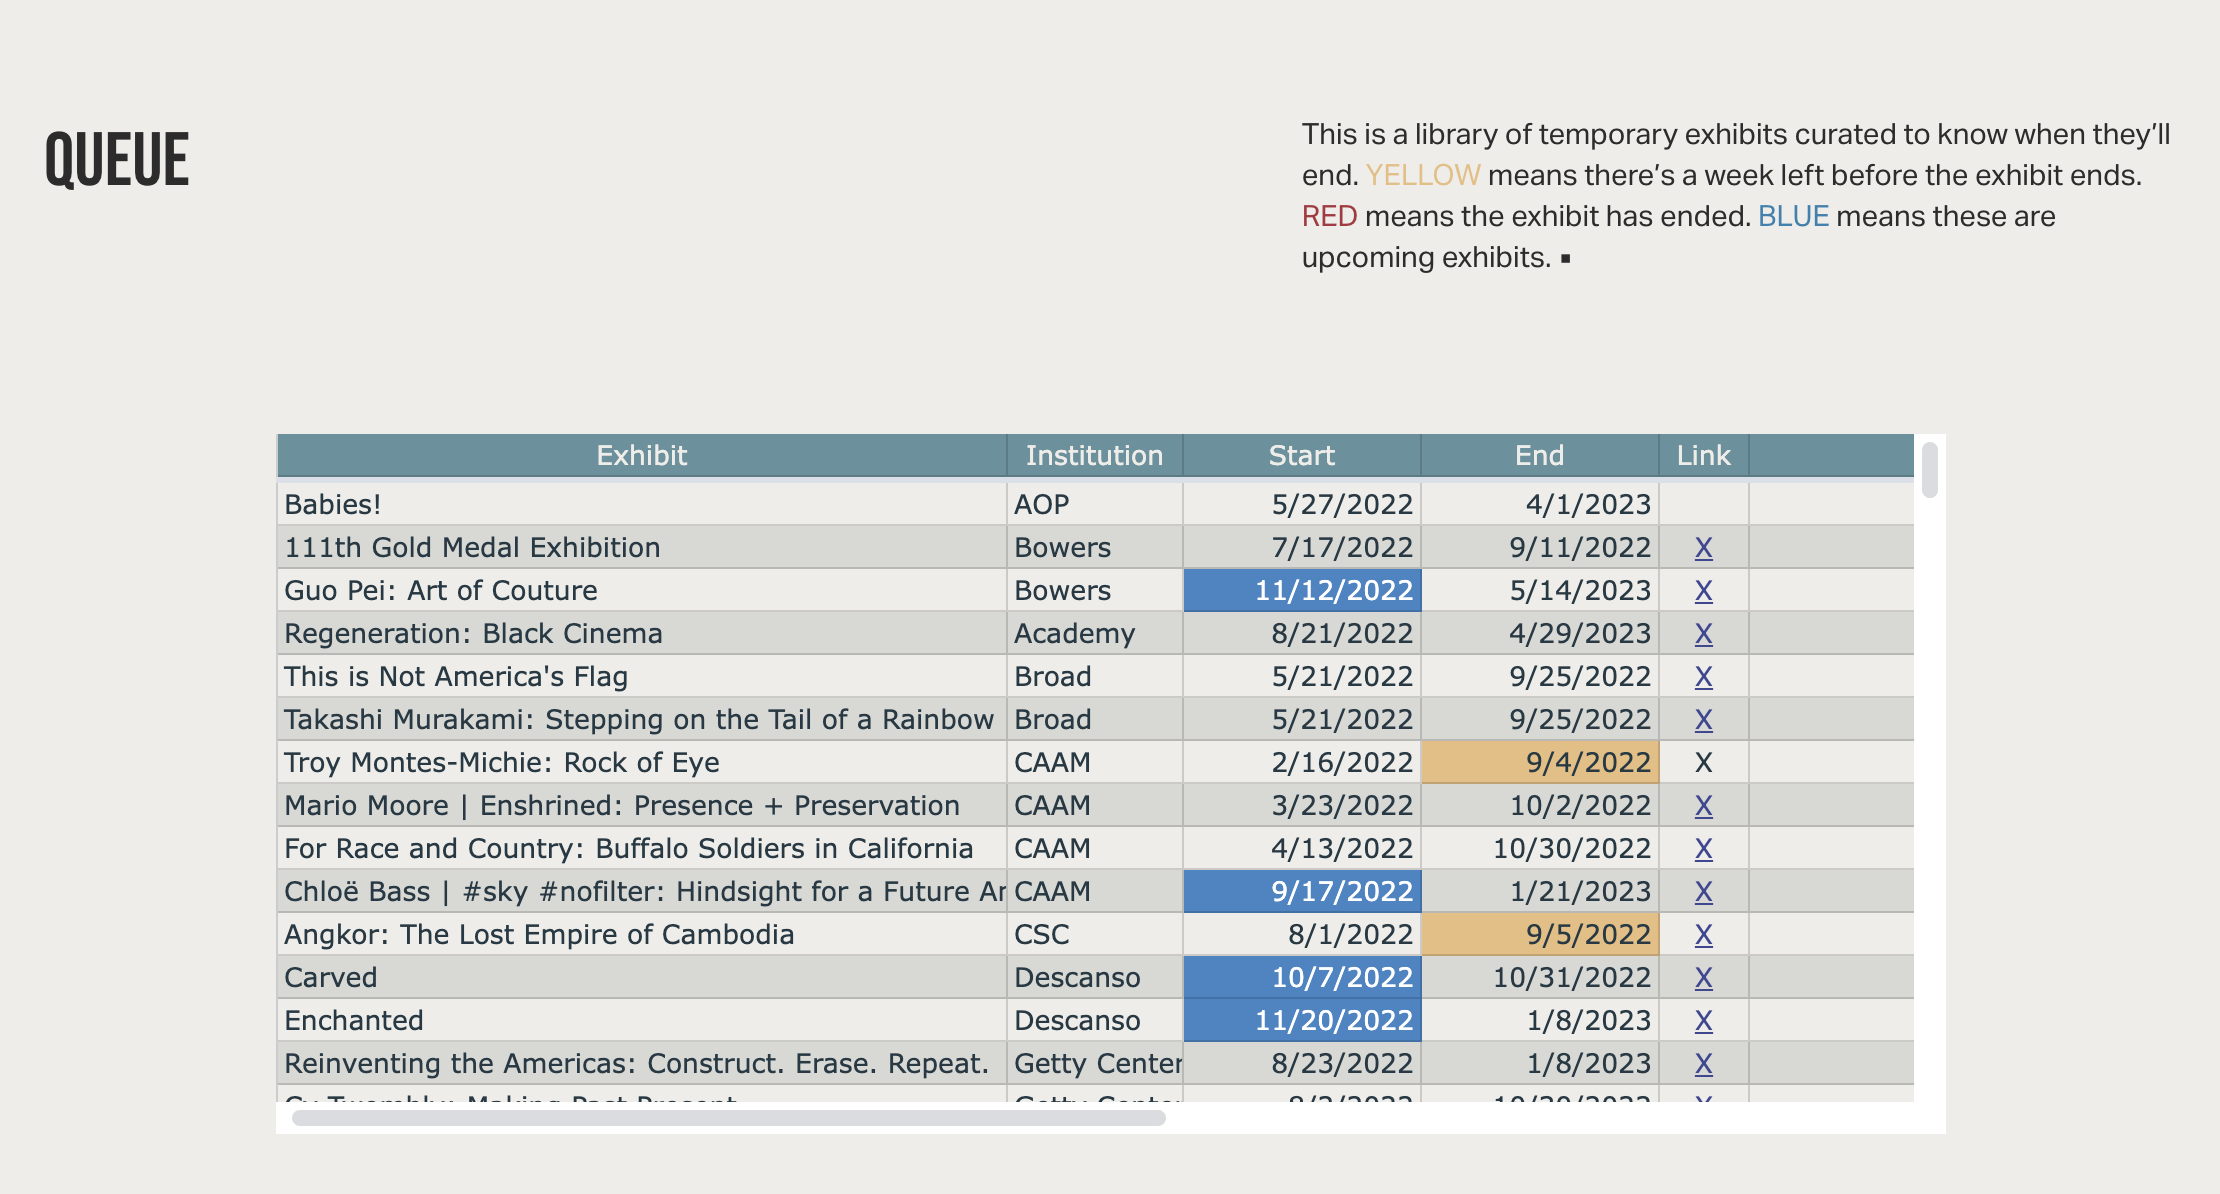This screenshot has width=2220, height=1194.
Task: Click the Institution column header
Action: pos(1094,456)
